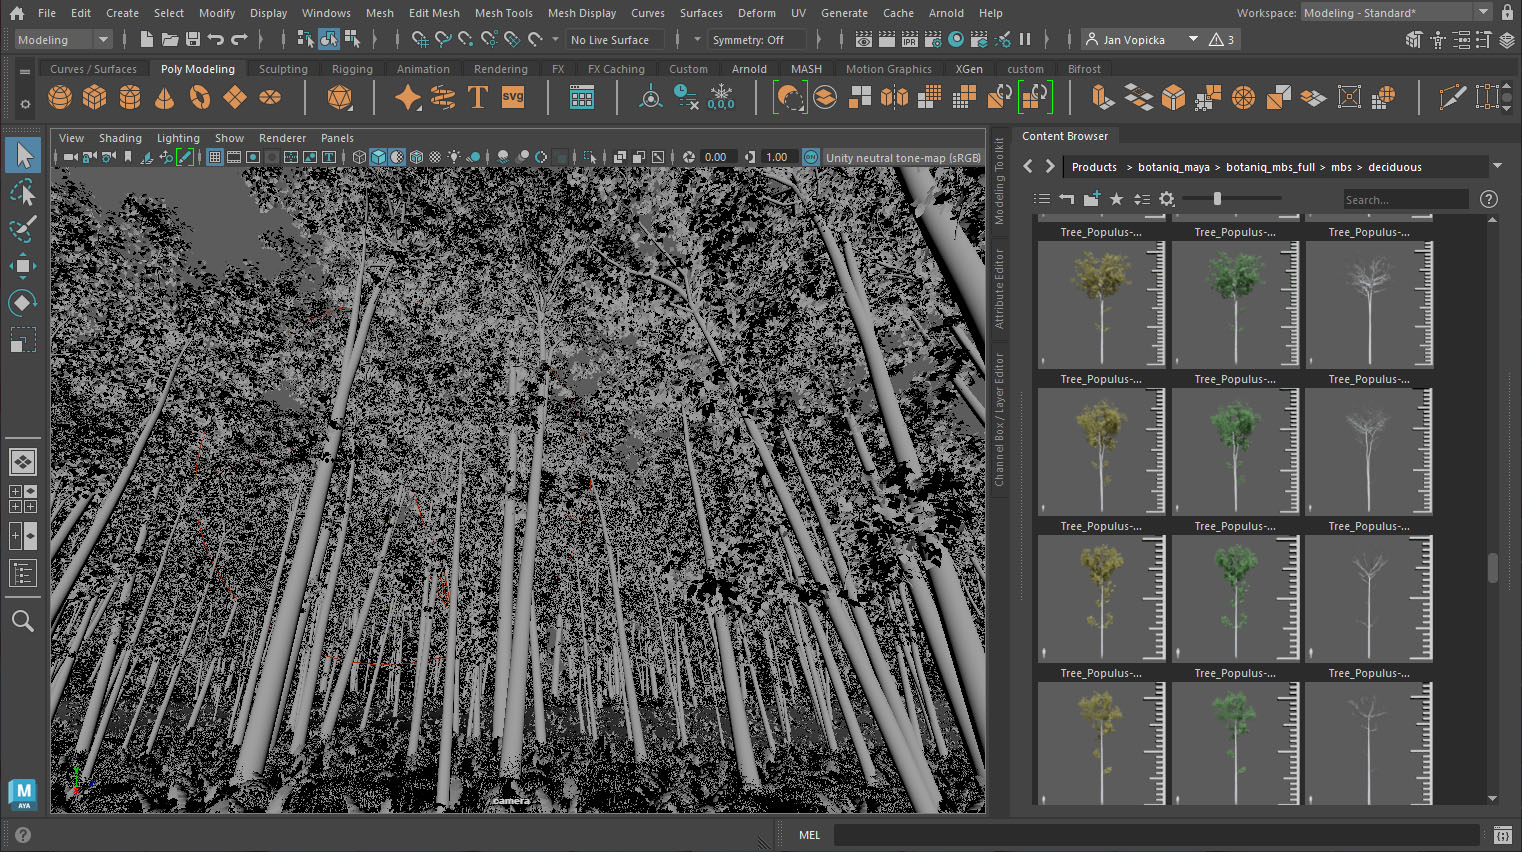
Task: Expand the Workspace selector dropdown
Action: click(x=1483, y=13)
